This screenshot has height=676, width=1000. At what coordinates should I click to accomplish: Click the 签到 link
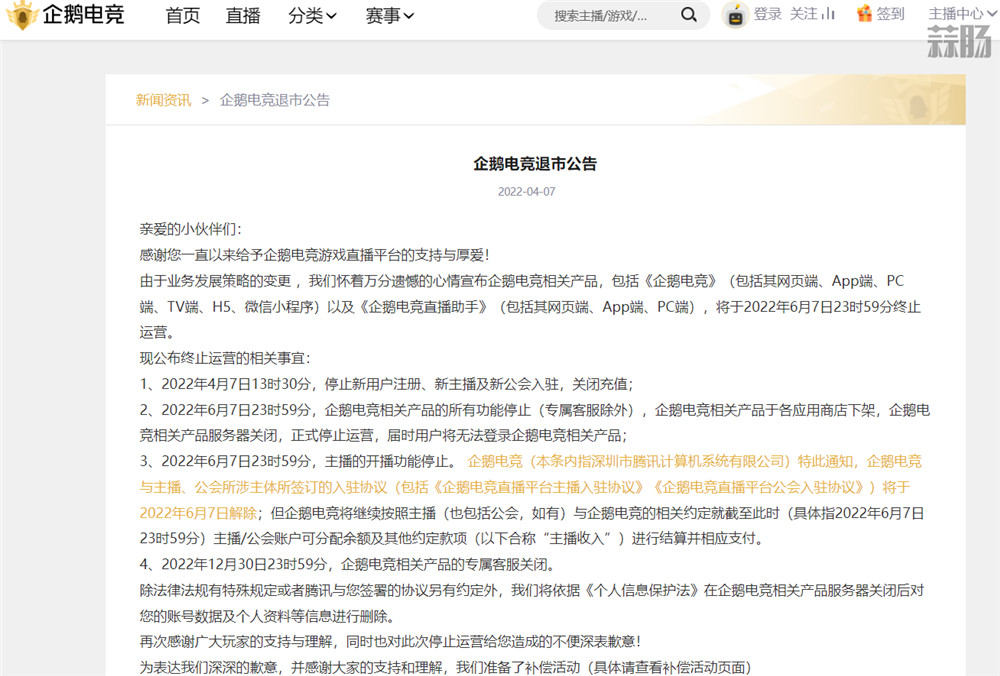(890, 13)
